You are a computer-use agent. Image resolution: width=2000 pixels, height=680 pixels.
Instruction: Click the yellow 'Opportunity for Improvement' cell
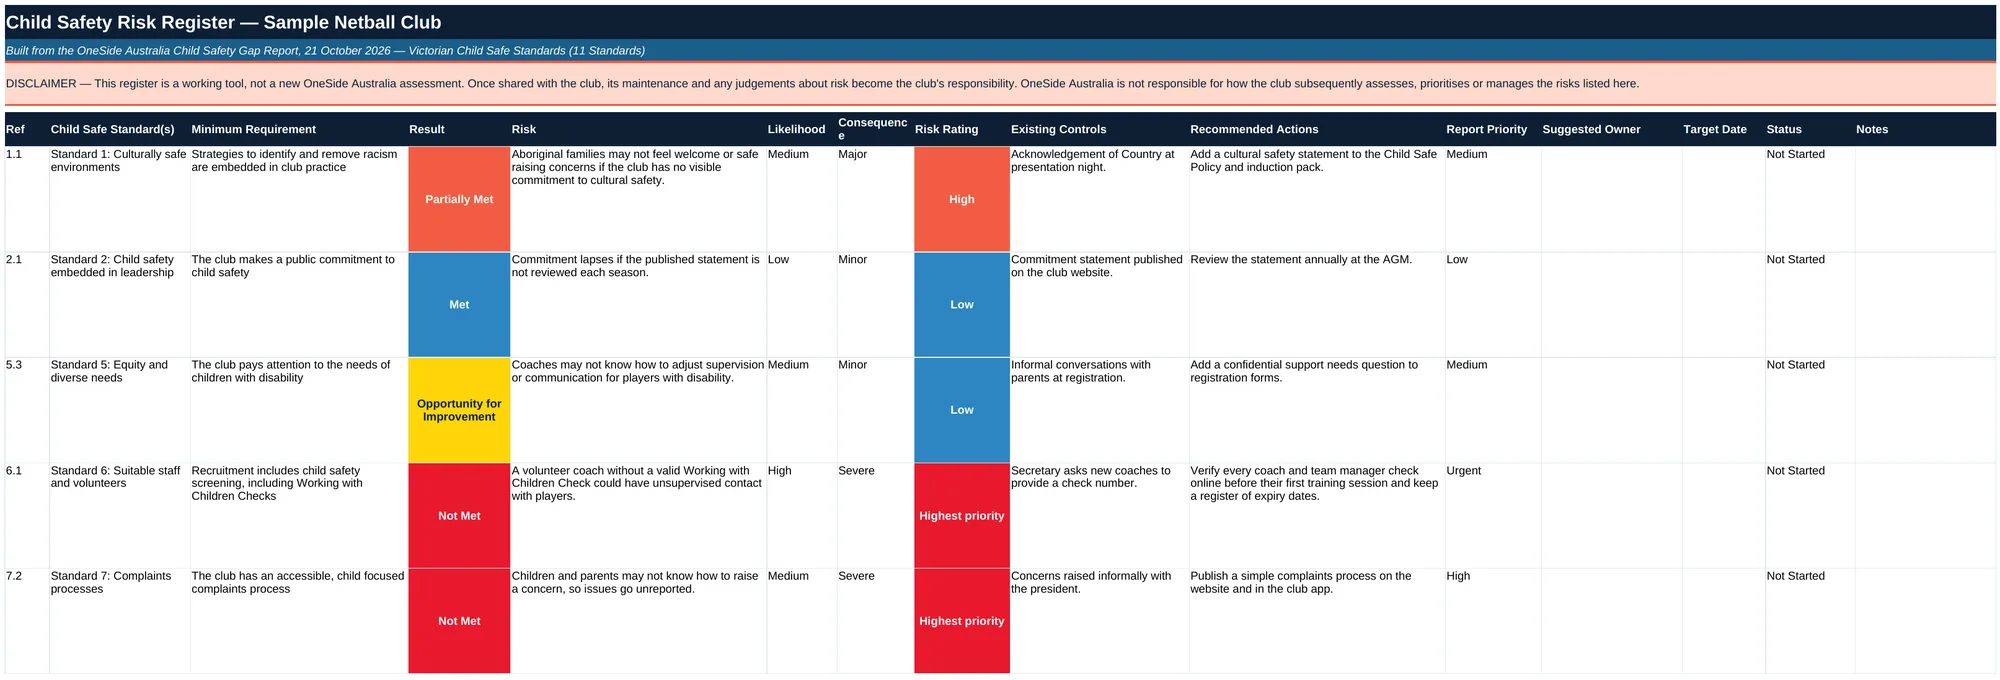point(459,410)
